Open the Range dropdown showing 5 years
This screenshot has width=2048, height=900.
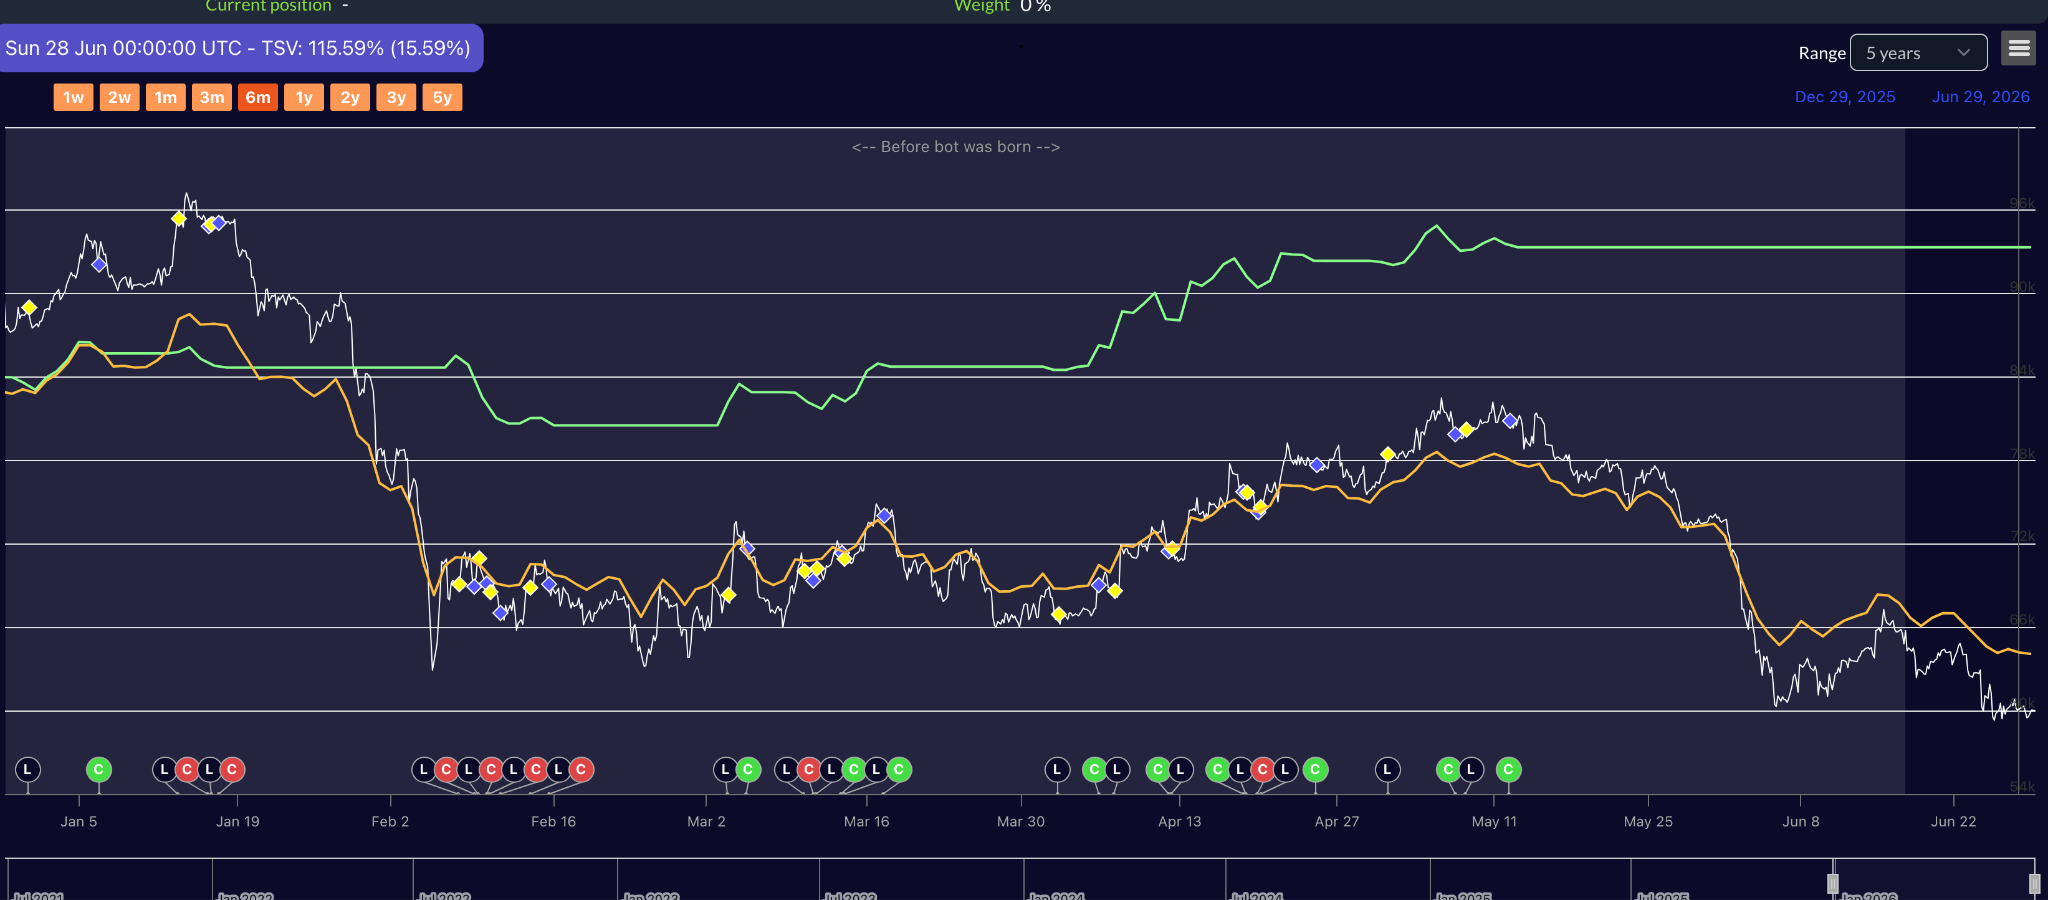click(1918, 53)
